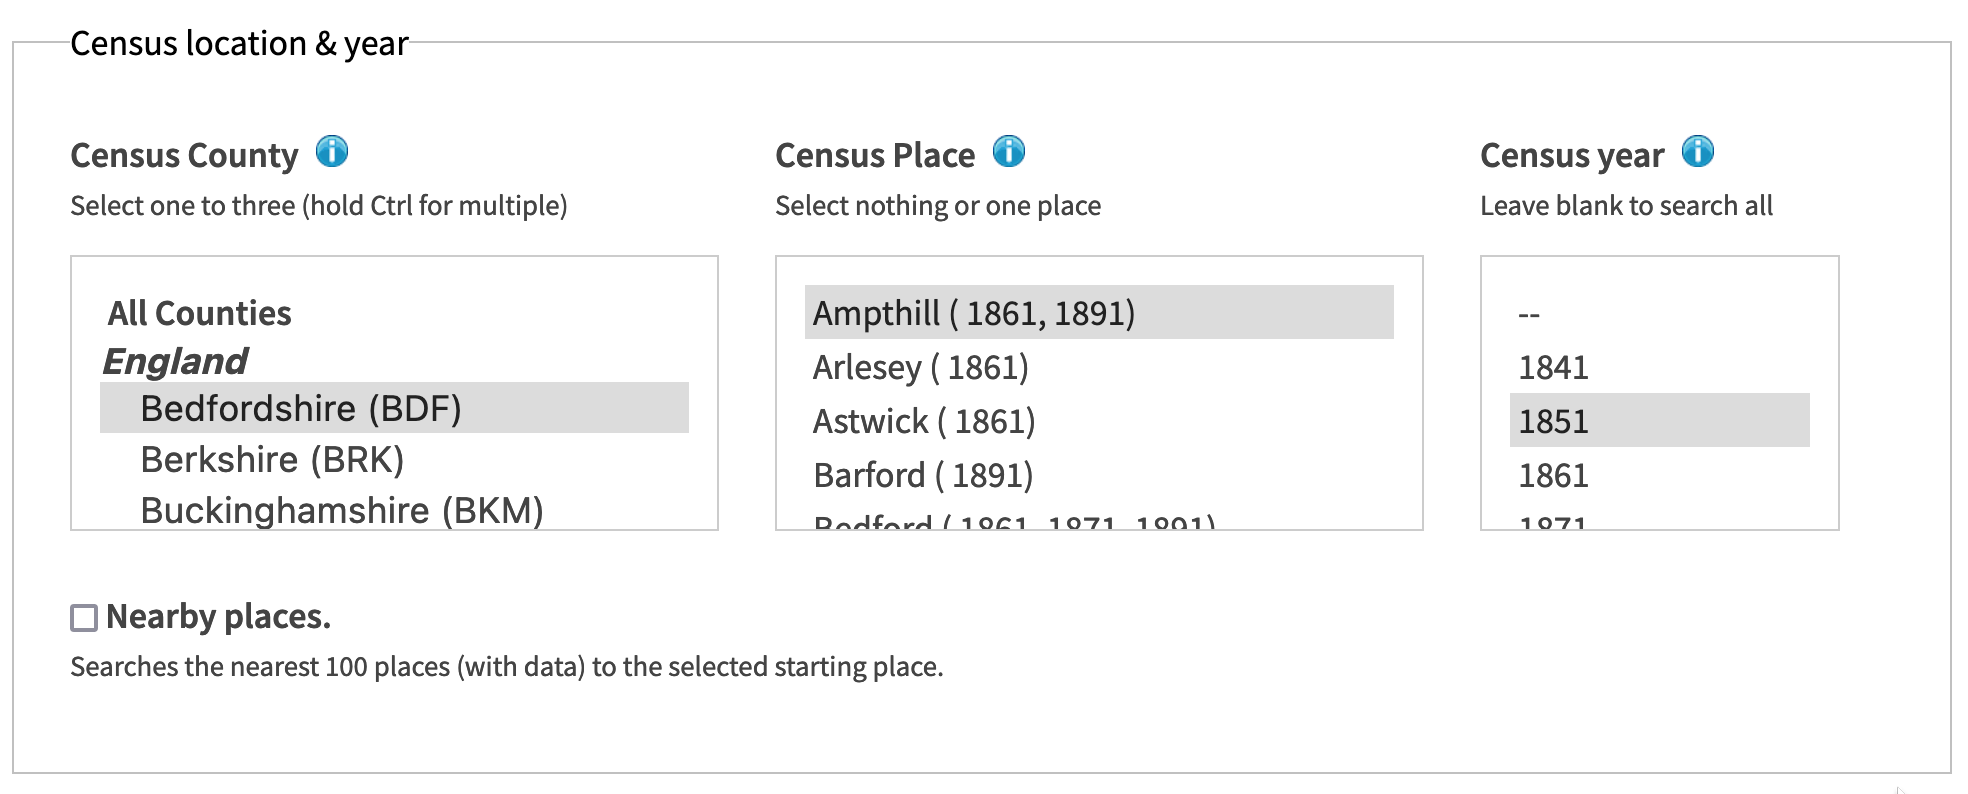Select Astwick (1861) place

925,420
